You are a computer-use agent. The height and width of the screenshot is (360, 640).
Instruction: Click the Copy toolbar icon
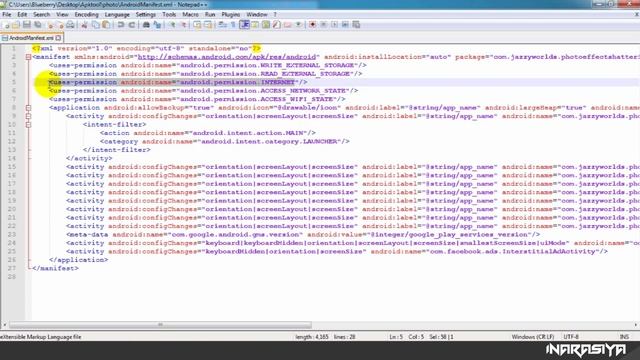click(x=96, y=25)
